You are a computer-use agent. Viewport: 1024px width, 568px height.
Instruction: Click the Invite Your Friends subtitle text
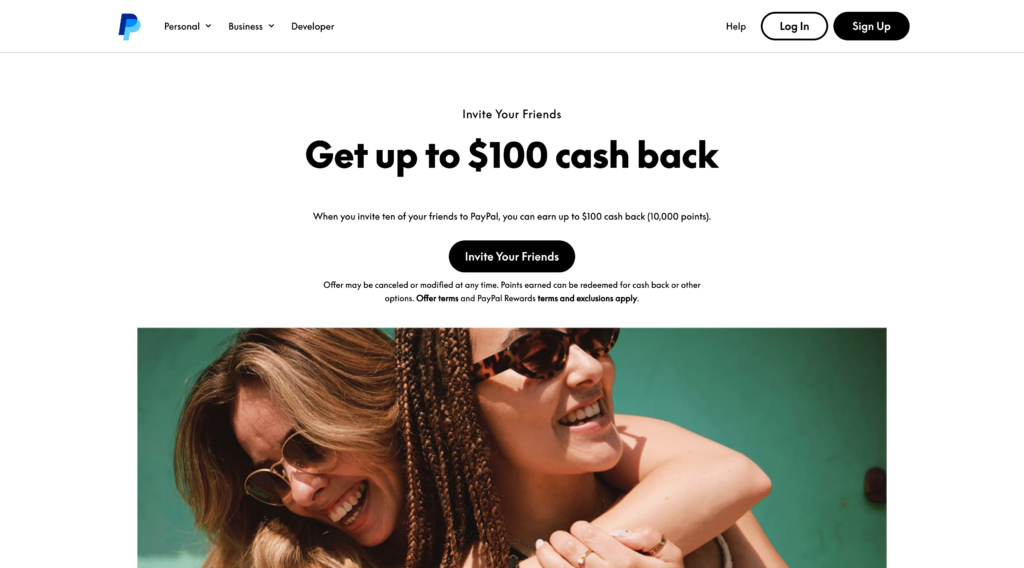tap(511, 114)
